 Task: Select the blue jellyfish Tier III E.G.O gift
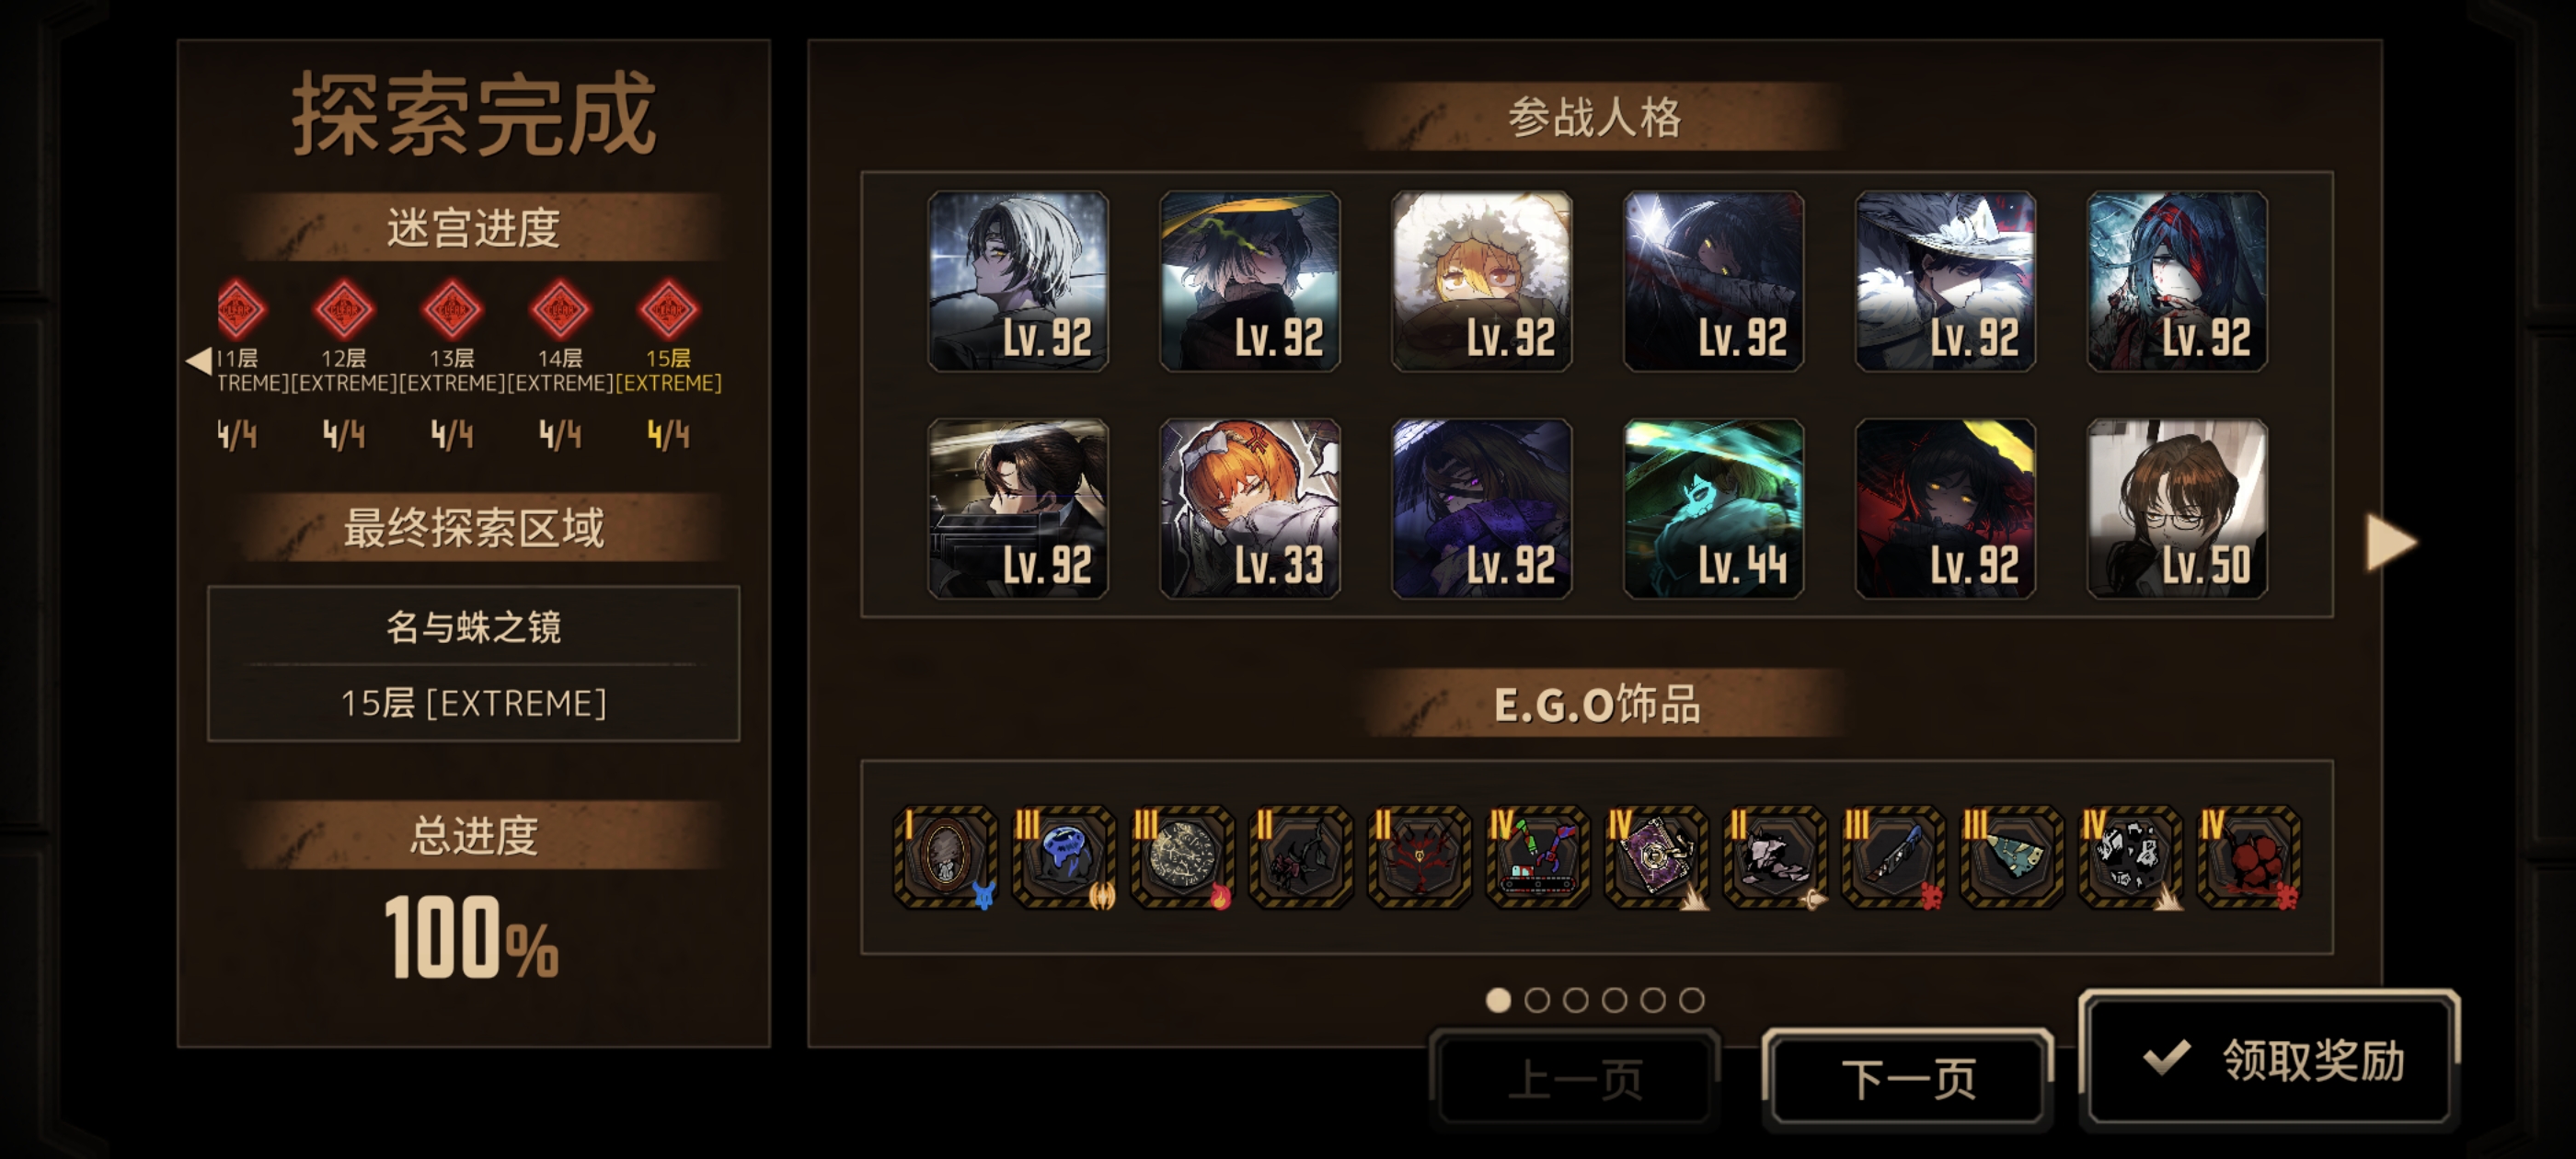coord(1063,857)
